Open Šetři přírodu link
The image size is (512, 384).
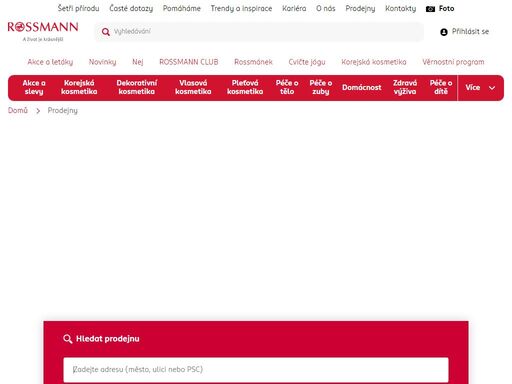coord(78,8)
